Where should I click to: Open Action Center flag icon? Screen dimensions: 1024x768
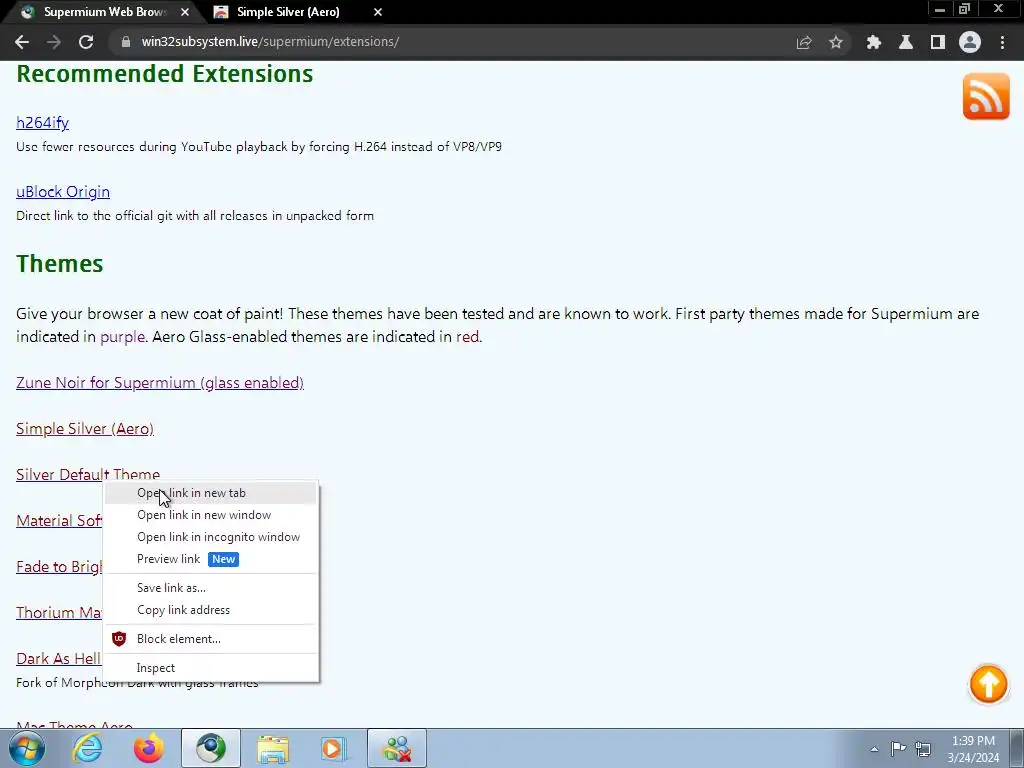pos(899,748)
